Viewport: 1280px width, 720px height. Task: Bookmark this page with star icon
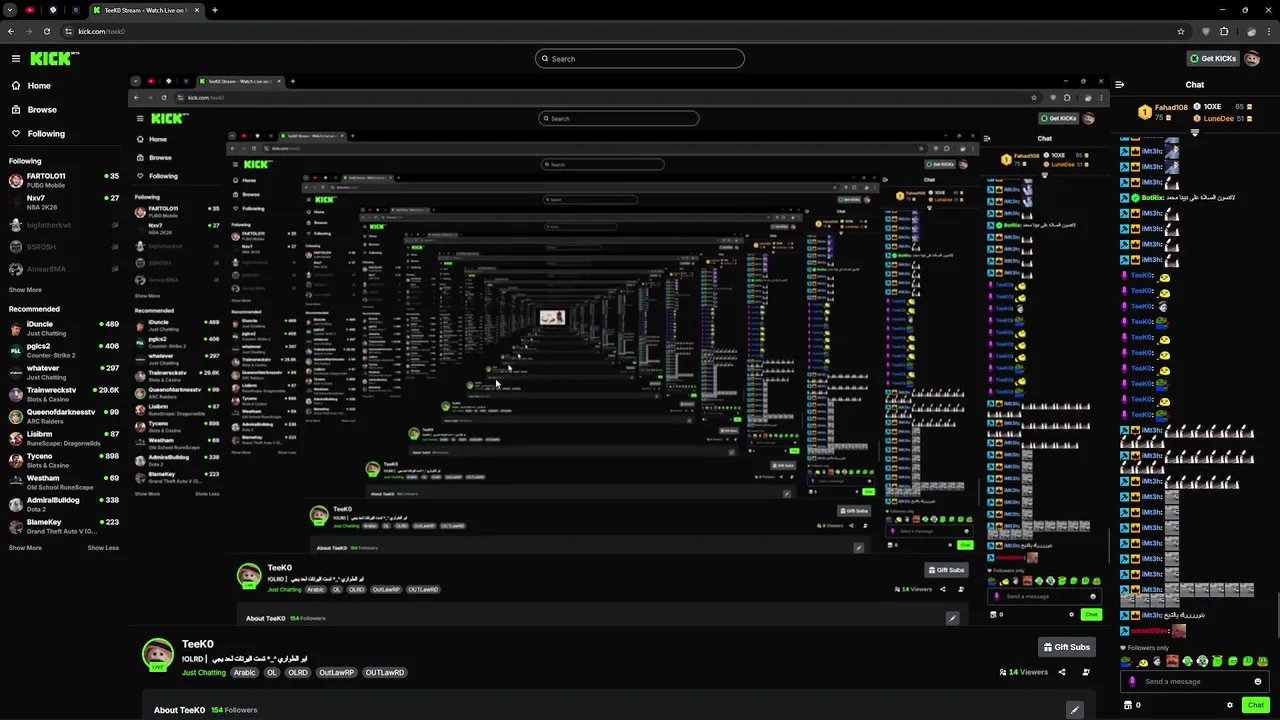point(1180,31)
